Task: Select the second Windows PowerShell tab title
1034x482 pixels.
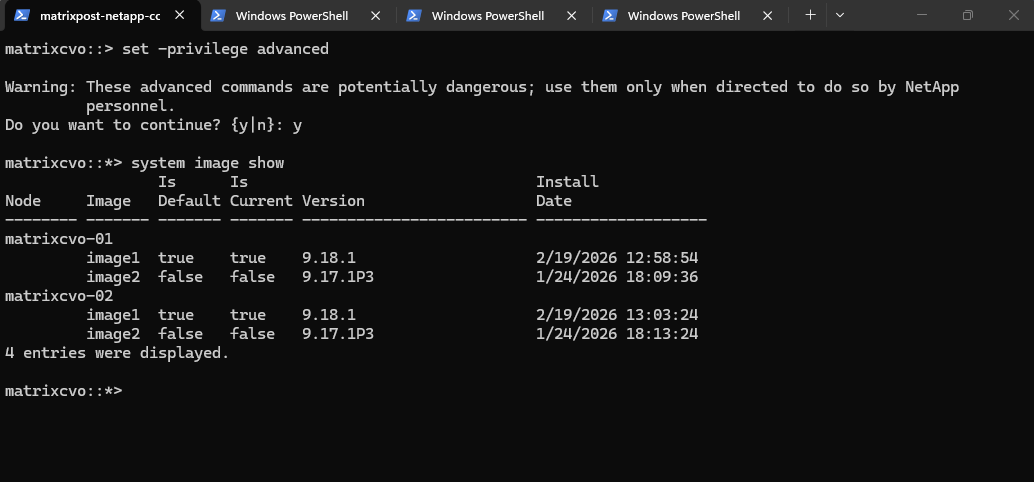Action: tap(292, 15)
